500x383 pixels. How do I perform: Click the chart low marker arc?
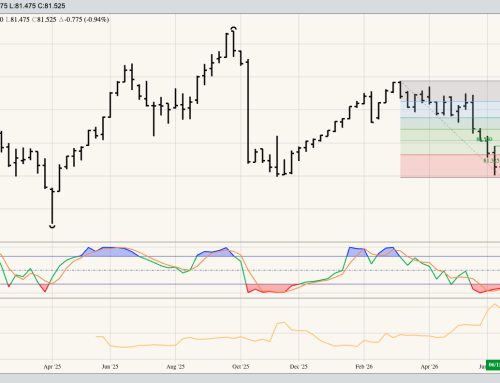[x=52, y=227]
